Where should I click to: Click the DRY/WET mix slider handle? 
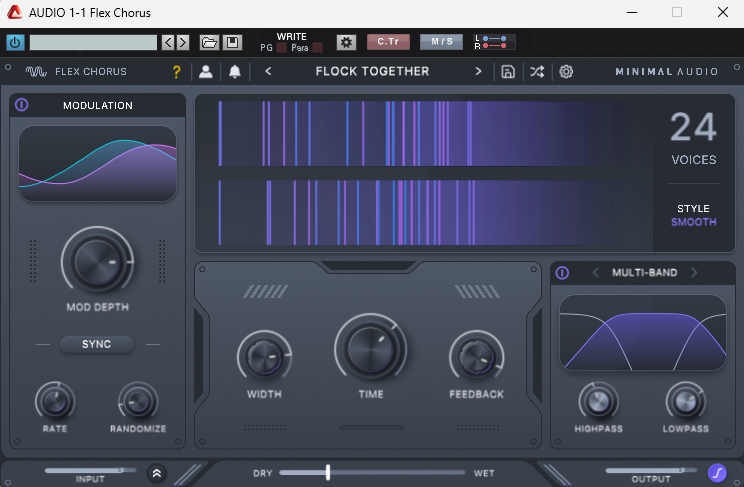328,472
